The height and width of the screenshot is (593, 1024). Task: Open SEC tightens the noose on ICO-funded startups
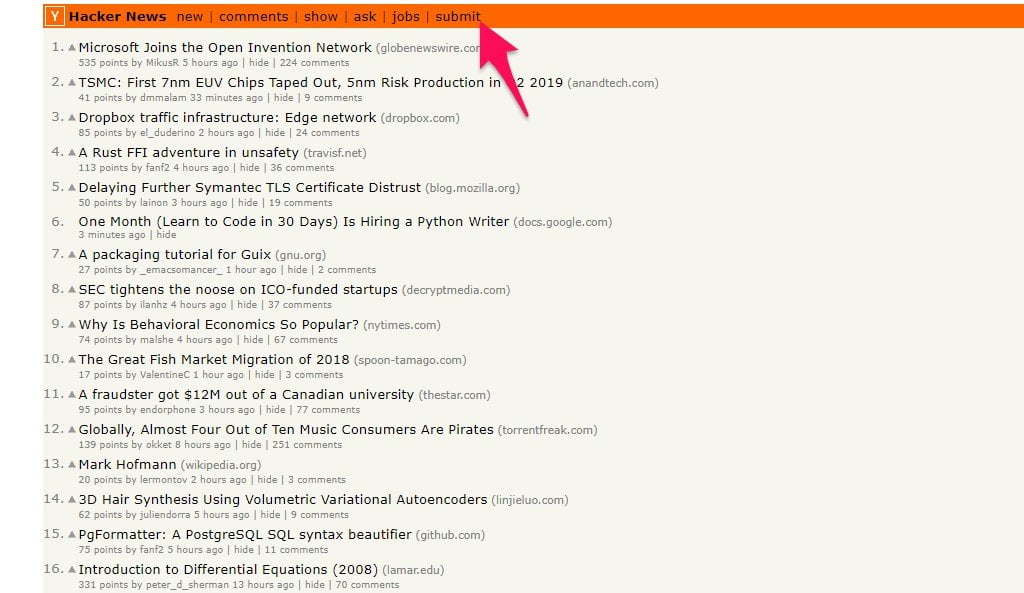pyautogui.click(x=238, y=289)
